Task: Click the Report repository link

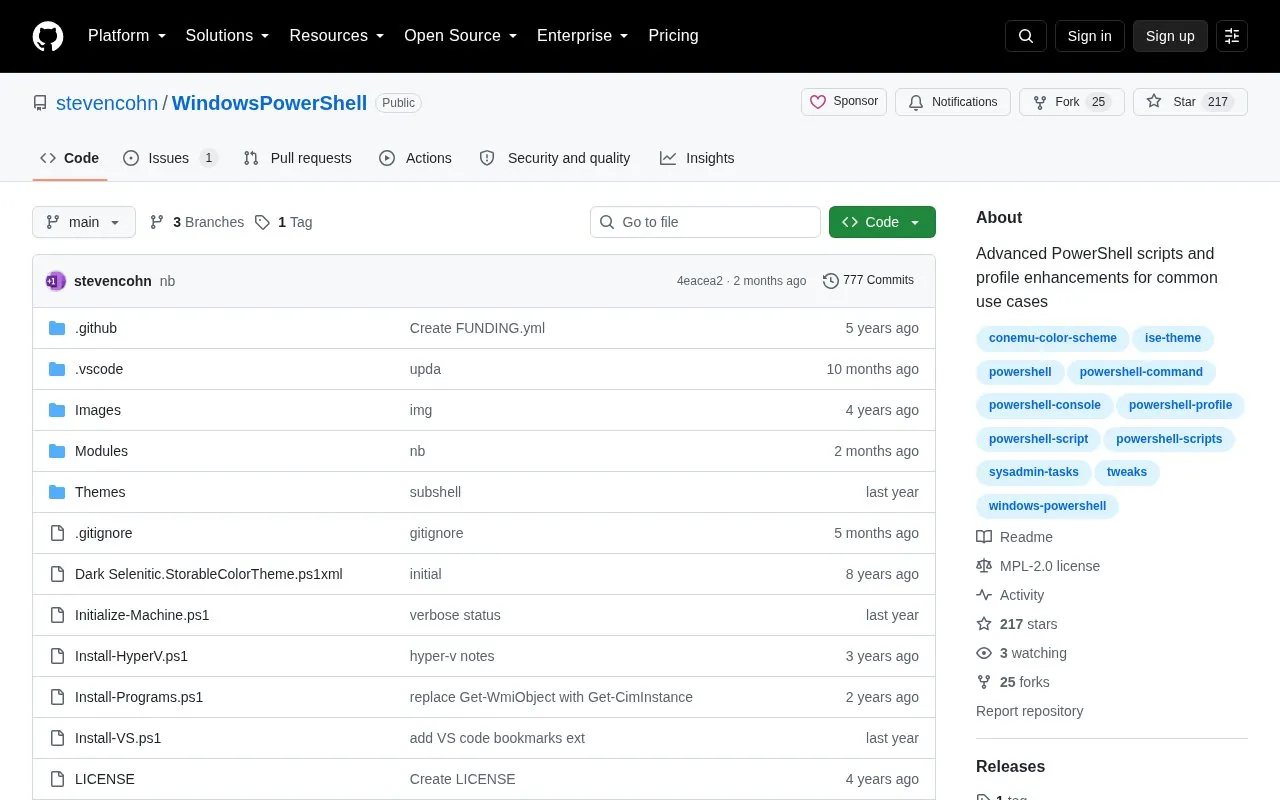Action: 1029,711
